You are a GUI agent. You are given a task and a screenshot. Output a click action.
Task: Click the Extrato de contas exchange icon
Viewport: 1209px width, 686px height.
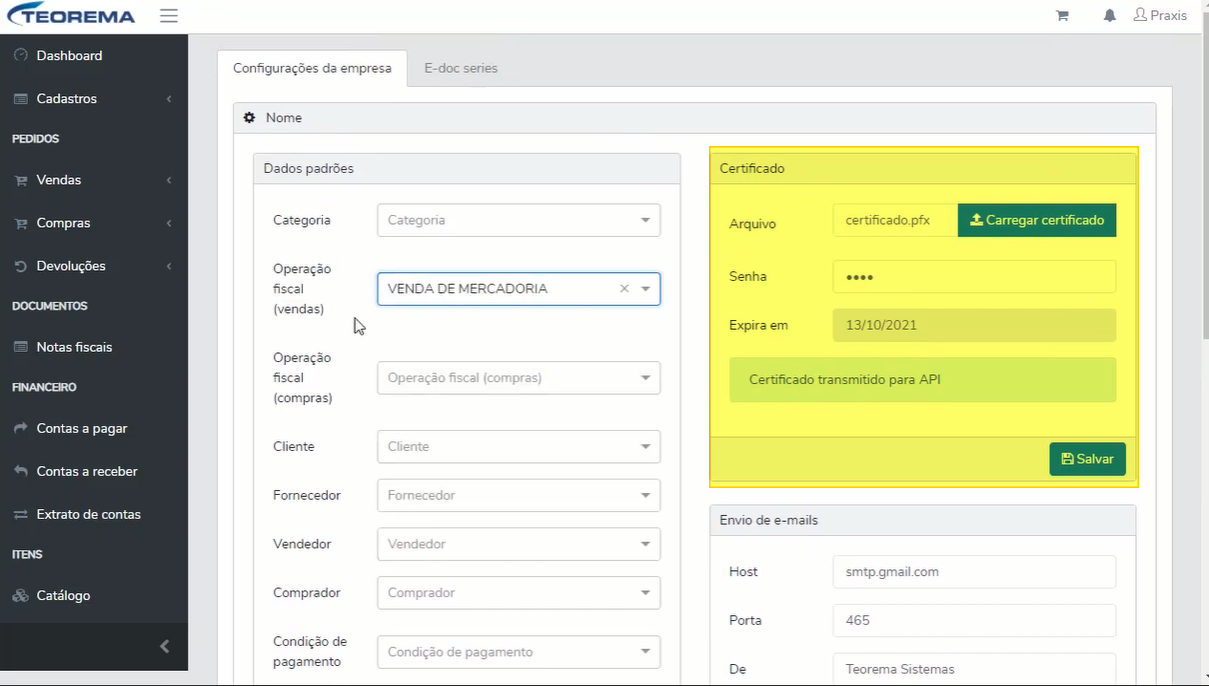pyautogui.click(x=20, y=514)
